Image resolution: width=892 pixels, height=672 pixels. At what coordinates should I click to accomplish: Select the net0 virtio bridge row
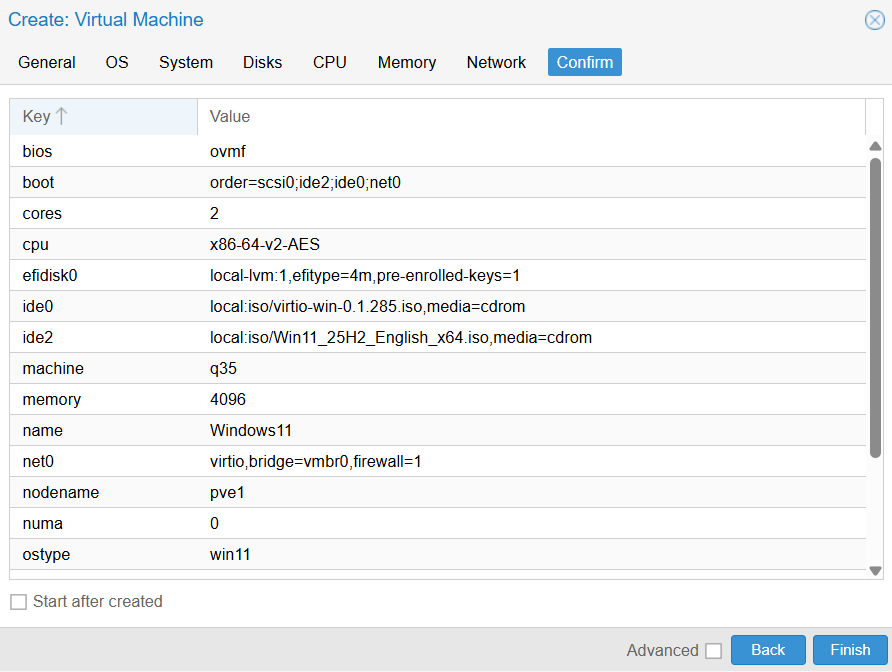coord(436,462)
